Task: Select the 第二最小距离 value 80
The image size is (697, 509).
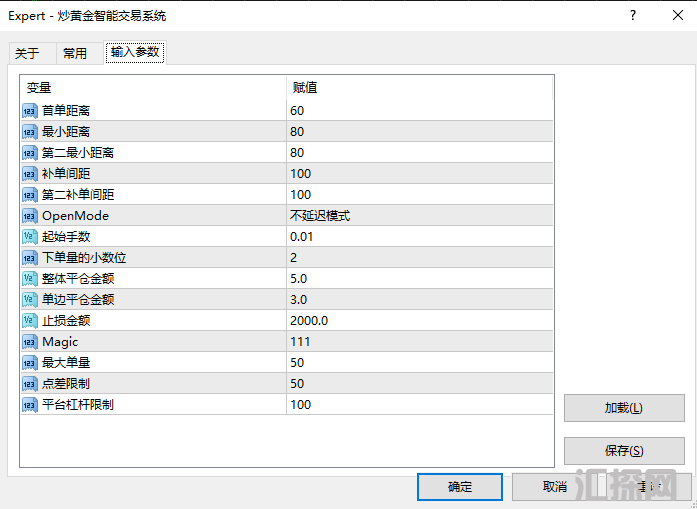Action: [x=420, y=153]
